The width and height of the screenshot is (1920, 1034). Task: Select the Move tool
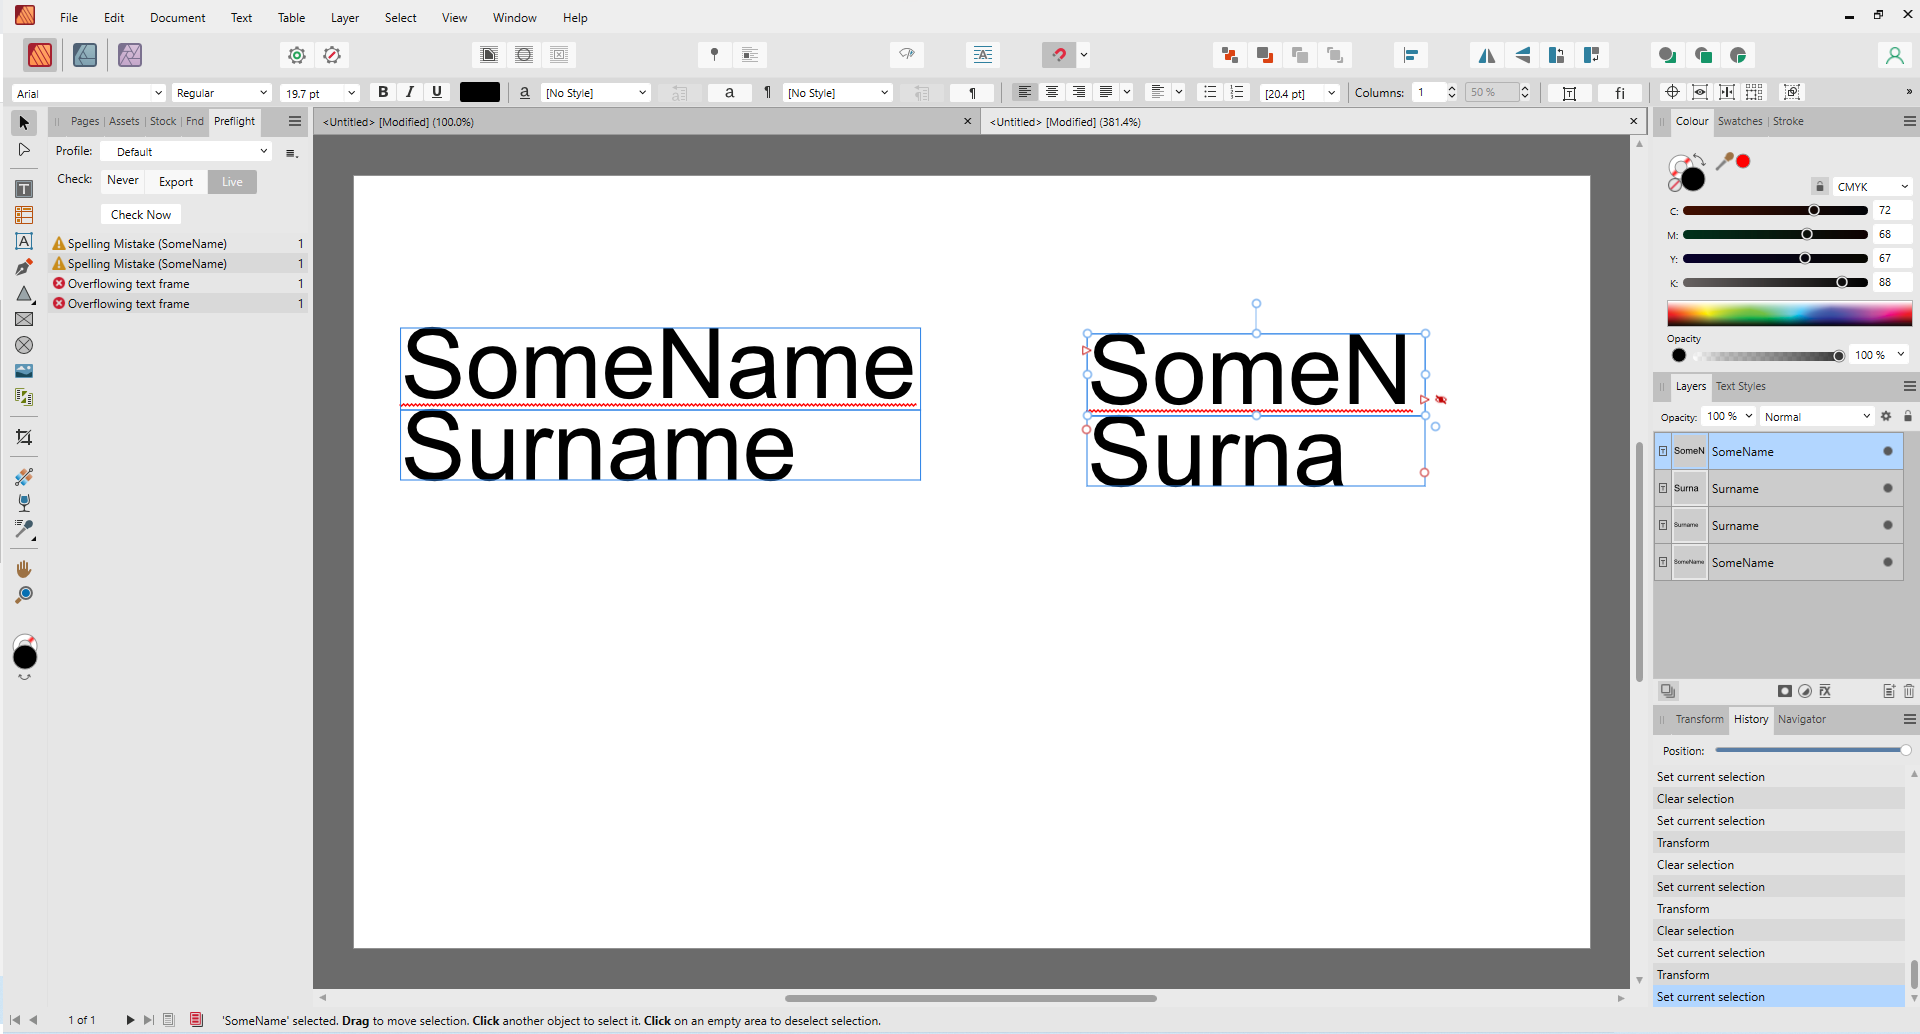[x=24, y=123]
